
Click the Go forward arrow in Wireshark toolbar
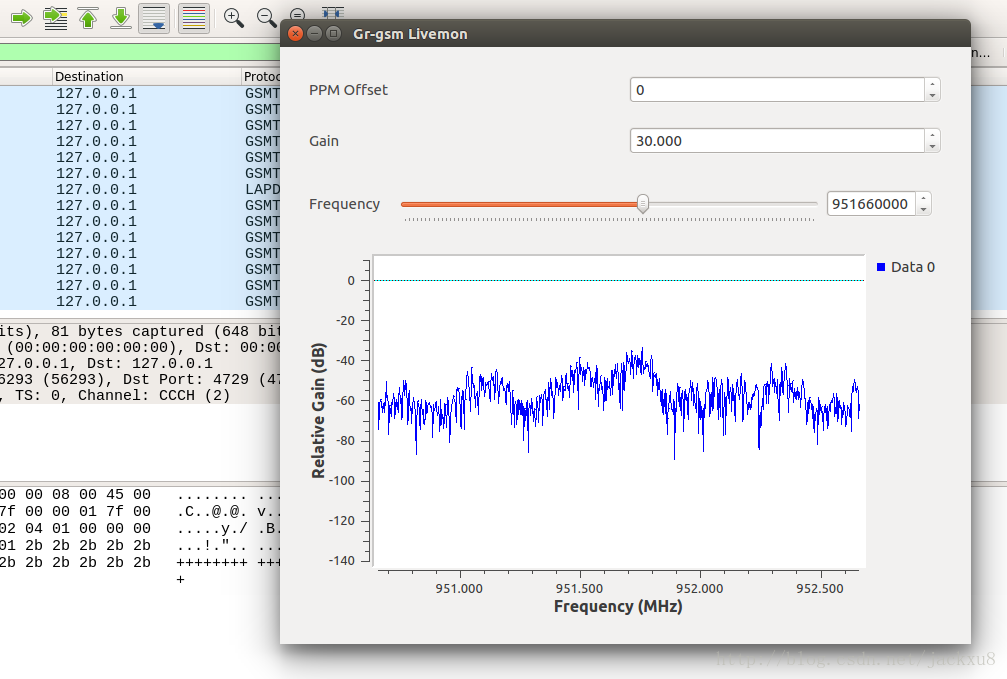pos(22,18)
